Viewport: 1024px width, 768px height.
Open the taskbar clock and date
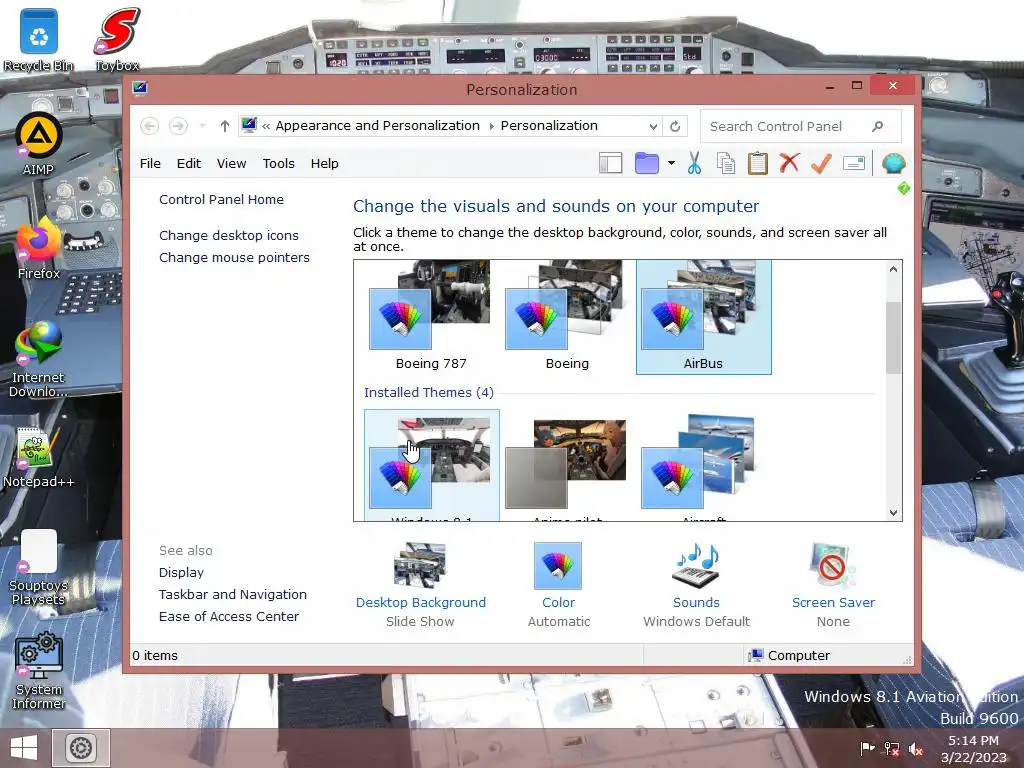click(973, 748)
